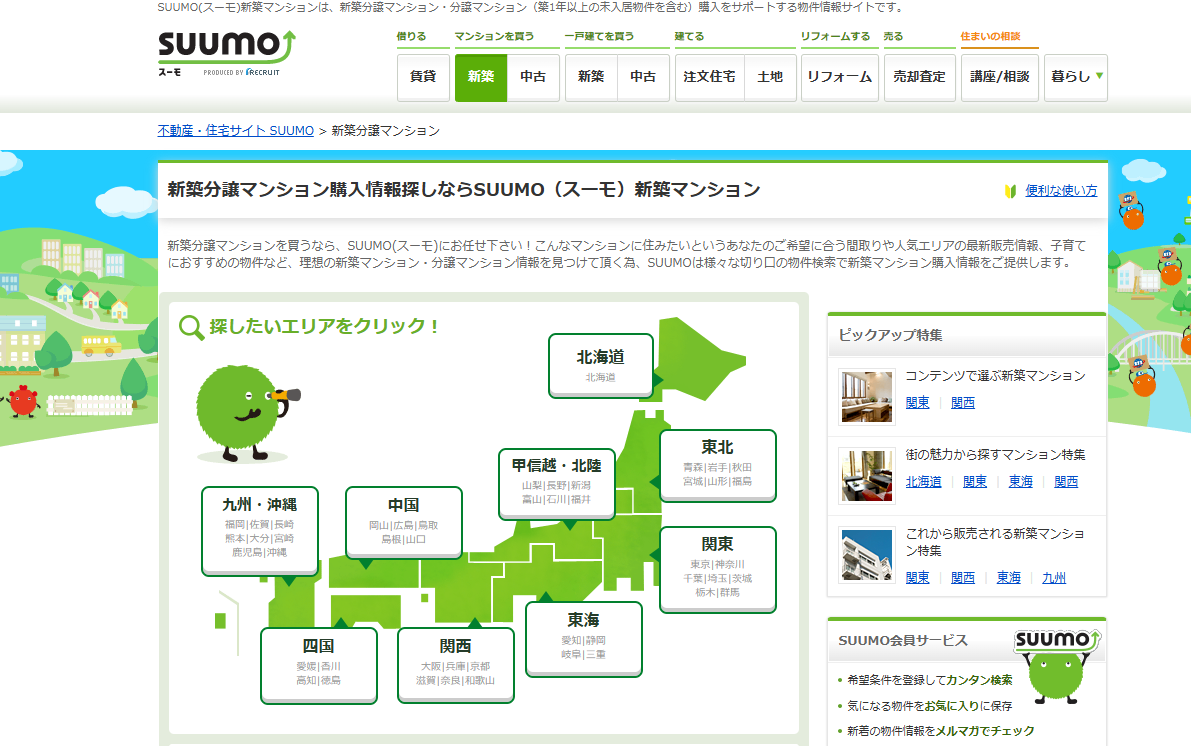Click the SUUMO logo in the member service panel
Screen dimensions: 1191x746
tap(1057, 640)
